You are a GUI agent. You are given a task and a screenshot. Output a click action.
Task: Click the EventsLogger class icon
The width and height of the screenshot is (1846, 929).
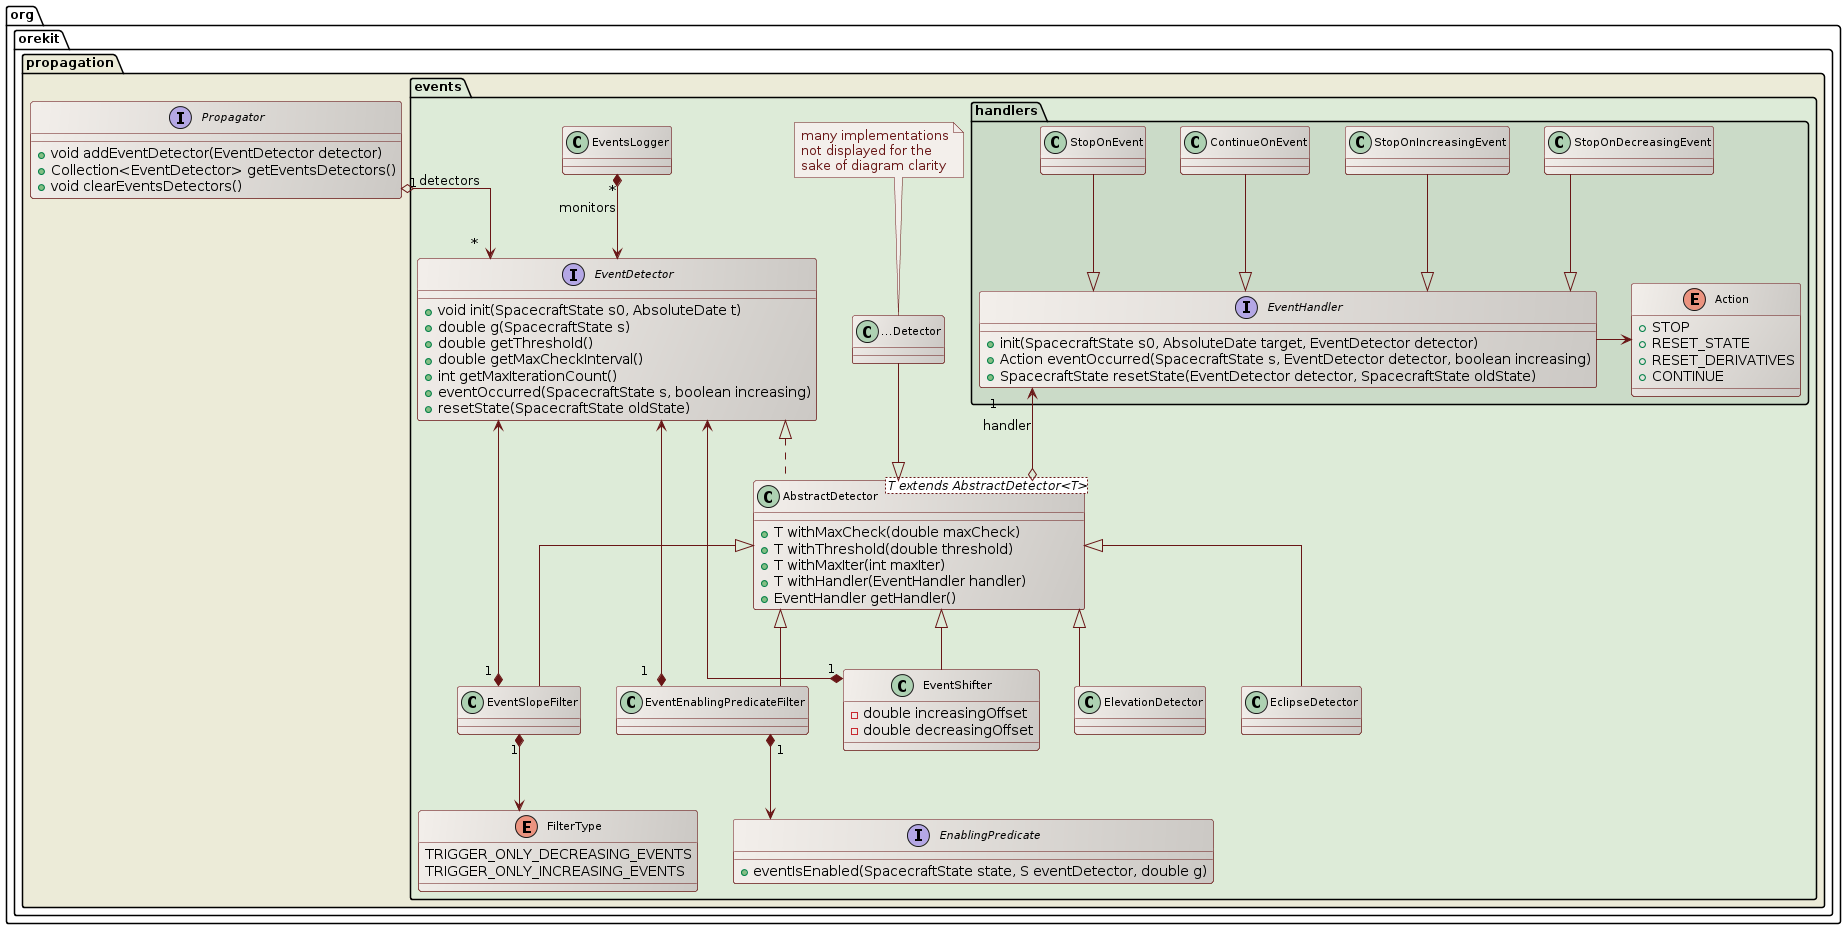[578, 142]
